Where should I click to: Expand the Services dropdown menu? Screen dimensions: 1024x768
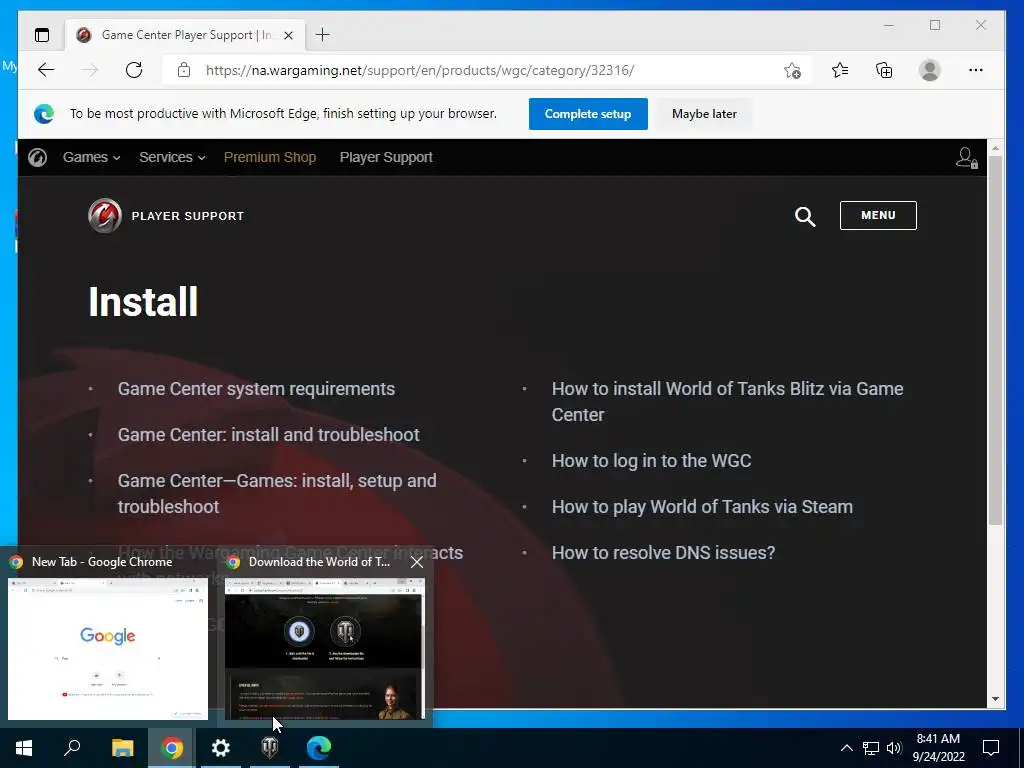172,157
